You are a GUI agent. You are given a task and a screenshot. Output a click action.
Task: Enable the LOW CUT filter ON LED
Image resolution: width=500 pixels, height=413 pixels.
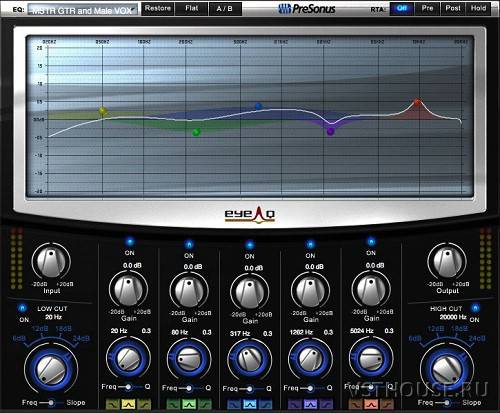click(22, 308)
